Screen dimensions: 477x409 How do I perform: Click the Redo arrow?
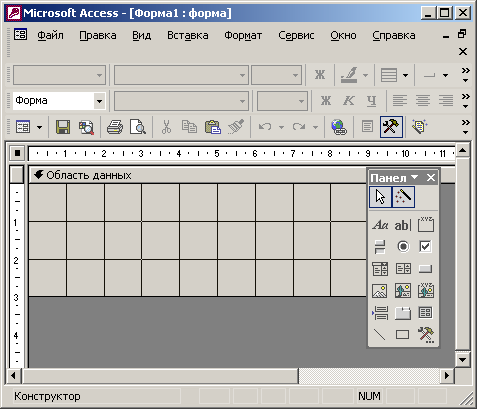click(x=299, y=127)
